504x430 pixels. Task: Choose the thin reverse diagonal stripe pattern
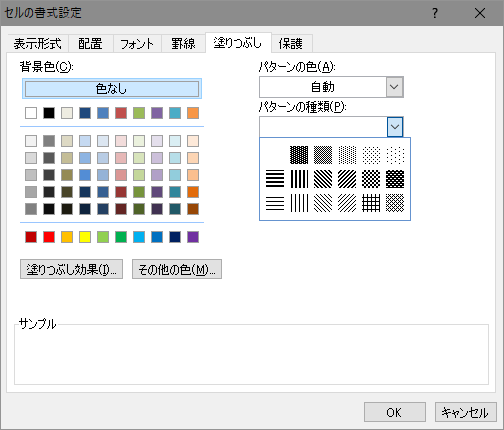point(323,203)
